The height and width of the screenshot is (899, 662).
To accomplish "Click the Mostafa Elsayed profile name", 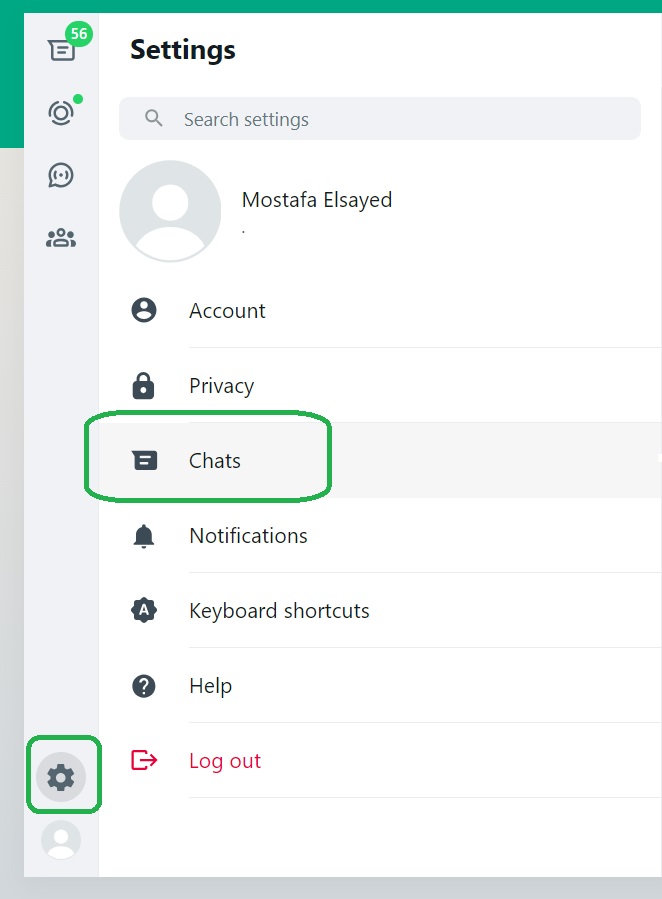I will point(317,200).
